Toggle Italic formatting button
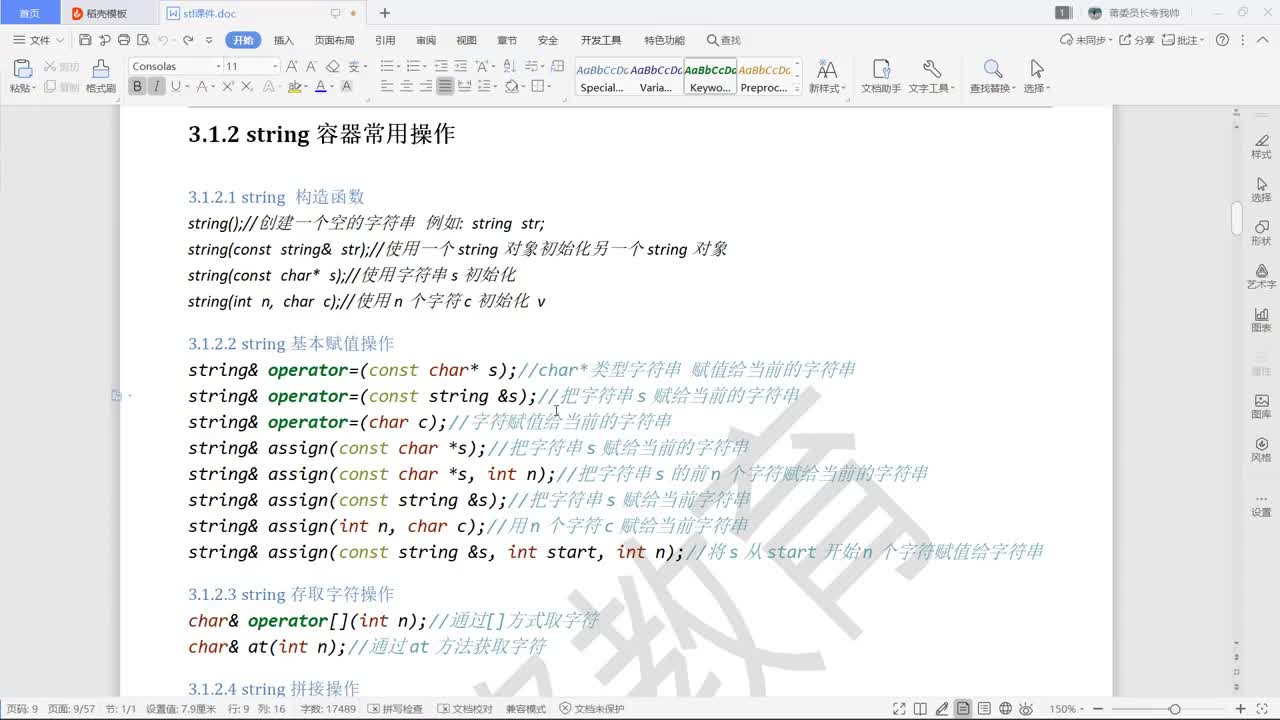This screenshot has width=1280, height=720. tap(156, 87)
